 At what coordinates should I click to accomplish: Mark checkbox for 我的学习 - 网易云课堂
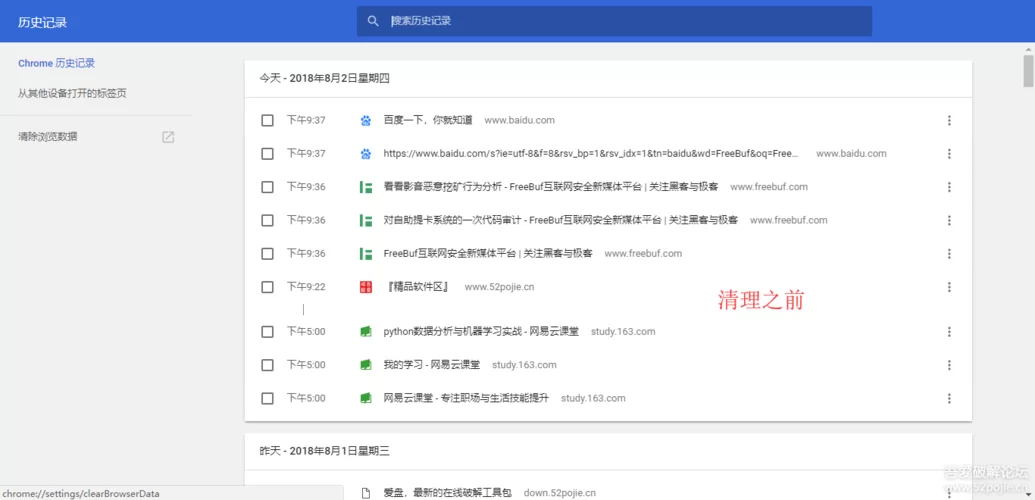pyautogui.click(x=267, y=365)
